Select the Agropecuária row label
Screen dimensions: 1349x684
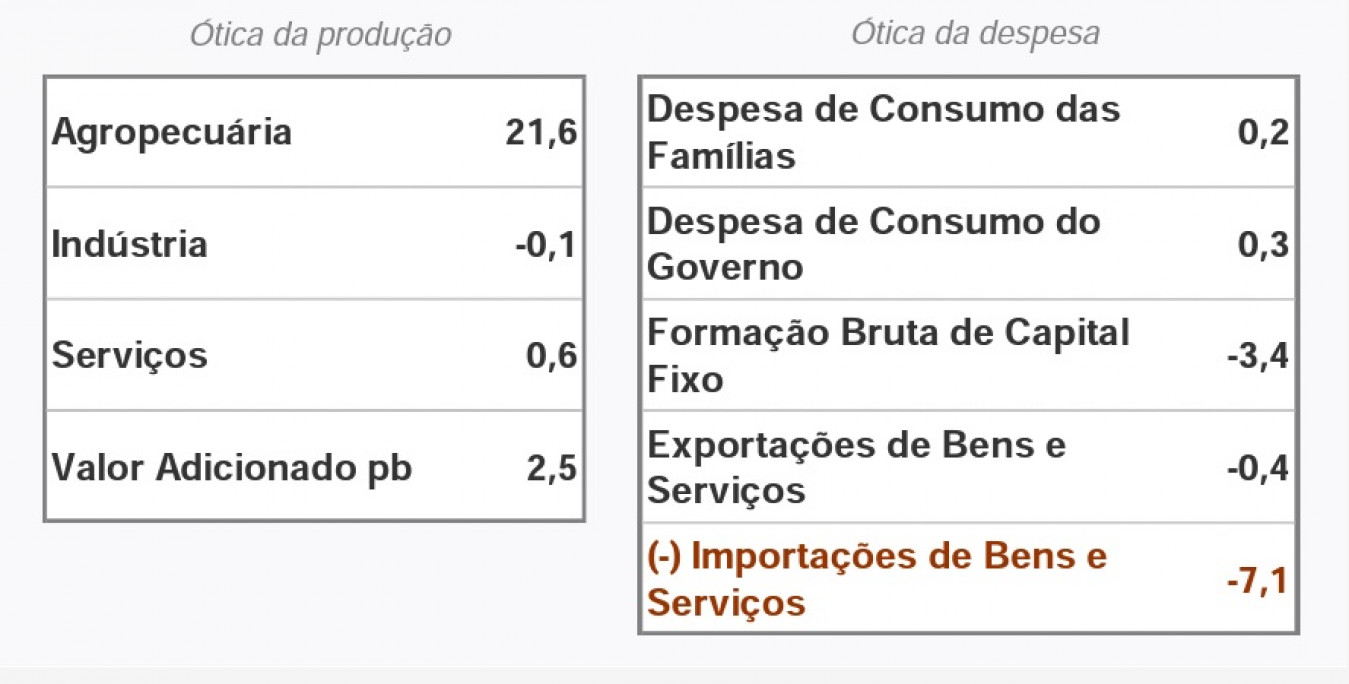pyautogui.click(x=172, y=132)
